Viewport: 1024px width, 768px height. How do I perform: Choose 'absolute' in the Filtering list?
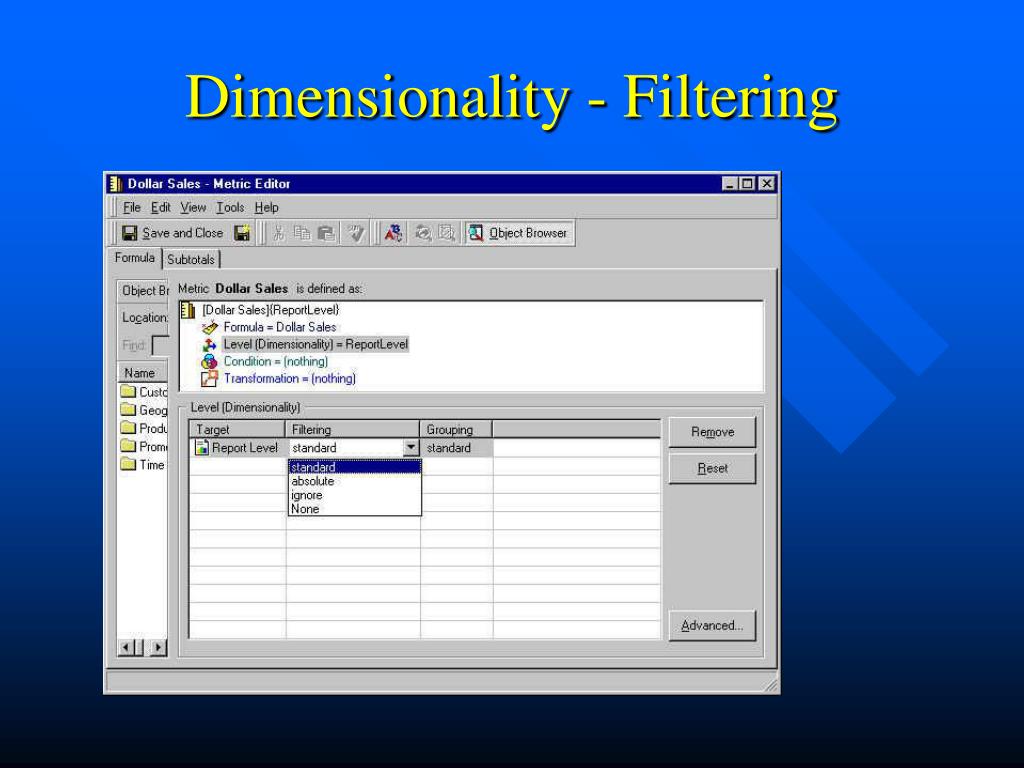pos(355,481)
